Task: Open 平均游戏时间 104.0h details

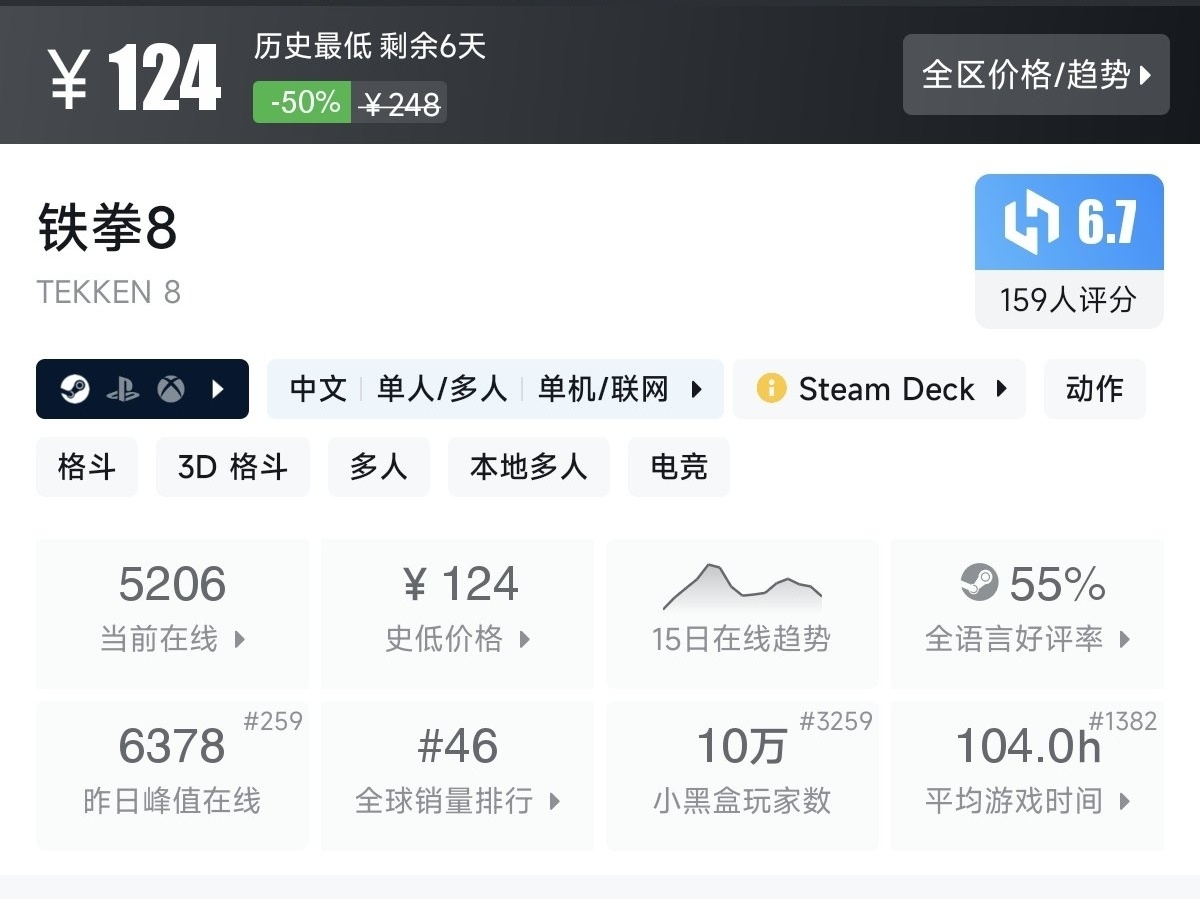Action: tap(1027, 774)
